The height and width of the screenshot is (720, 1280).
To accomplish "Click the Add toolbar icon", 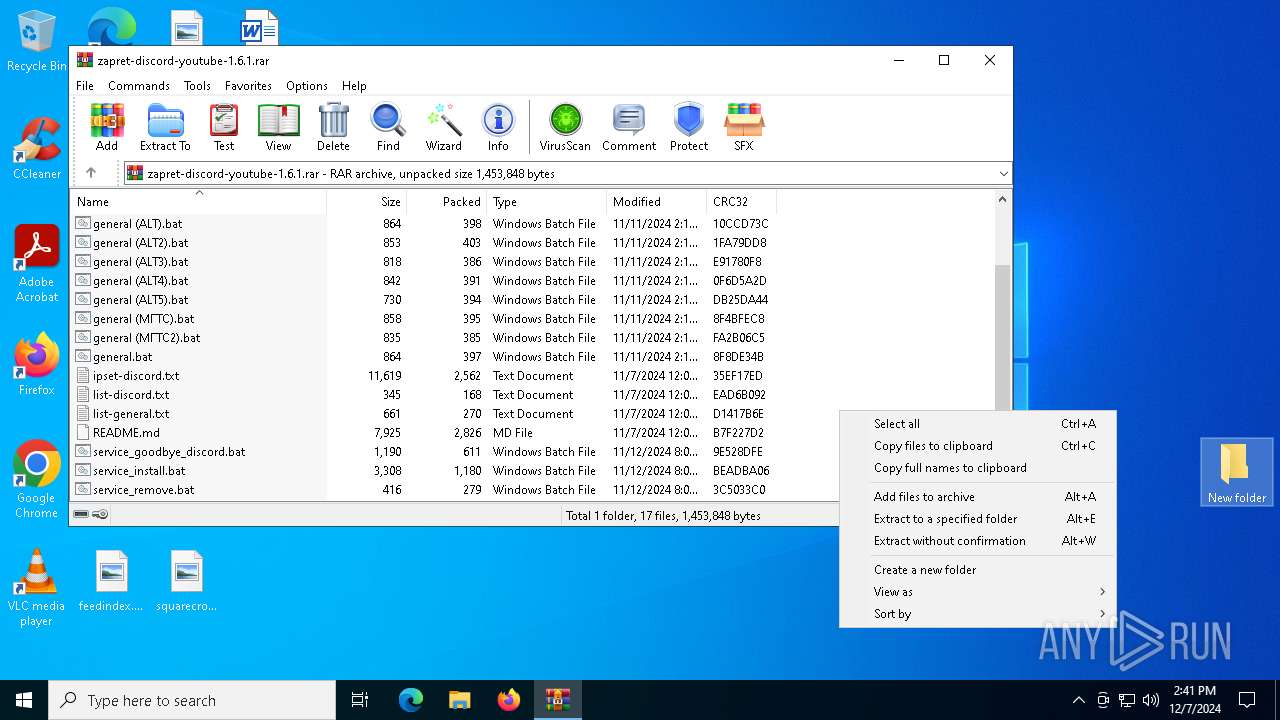I will pyautogui.click(x=107, y=127).
